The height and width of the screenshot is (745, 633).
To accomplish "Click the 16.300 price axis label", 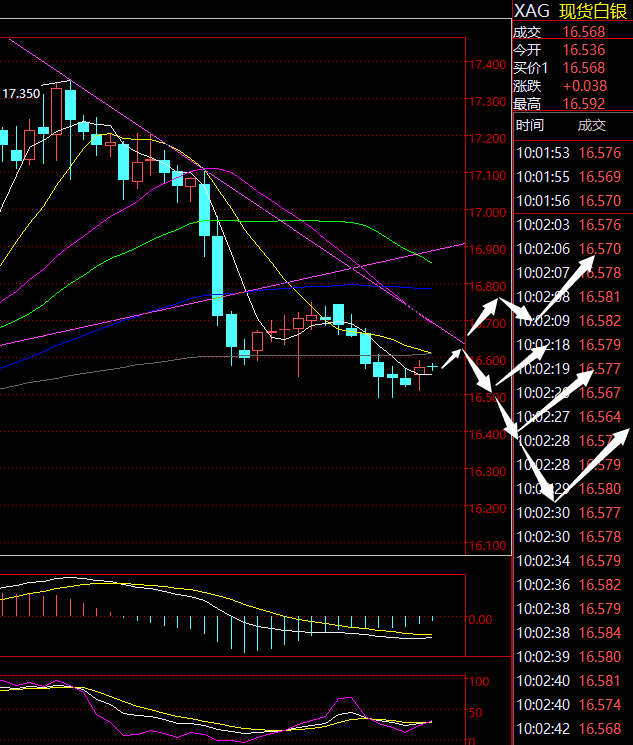I will coord(488,472).
